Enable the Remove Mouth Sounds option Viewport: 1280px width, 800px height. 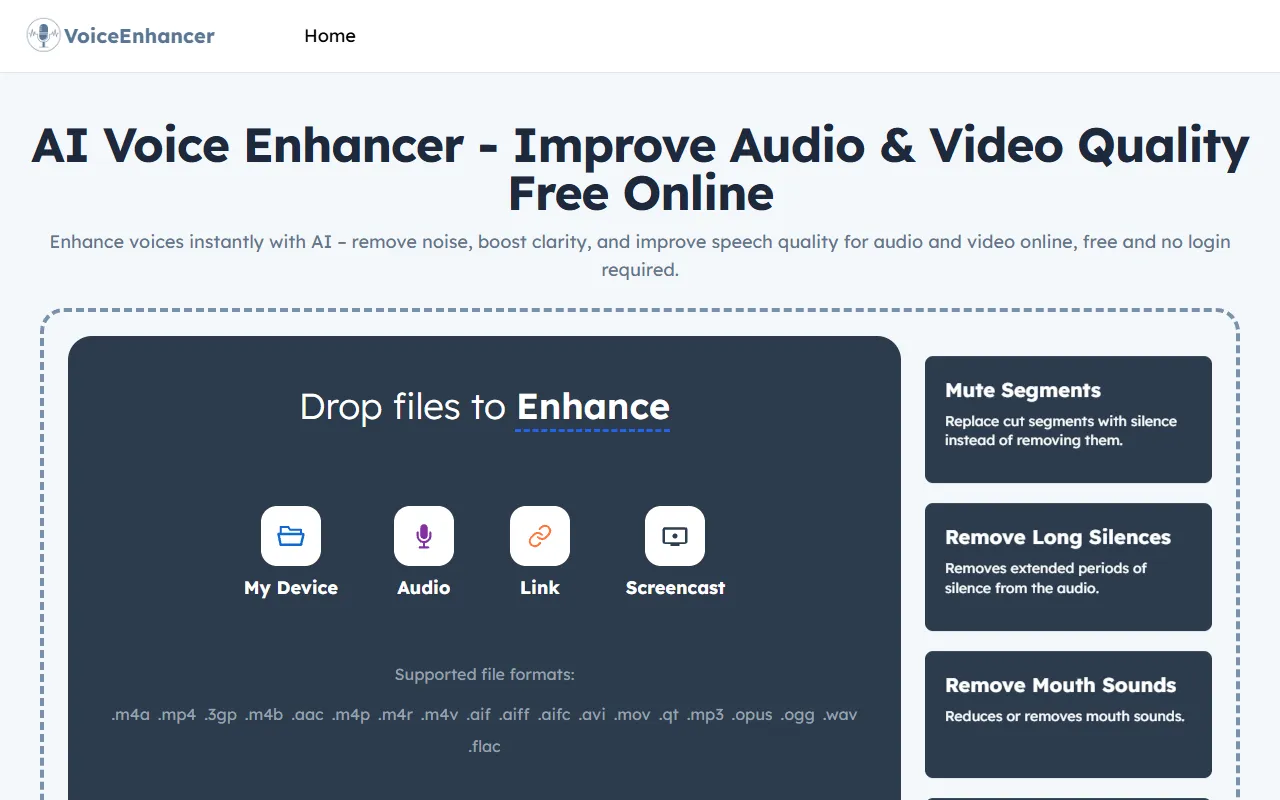tap(1068, 714)
